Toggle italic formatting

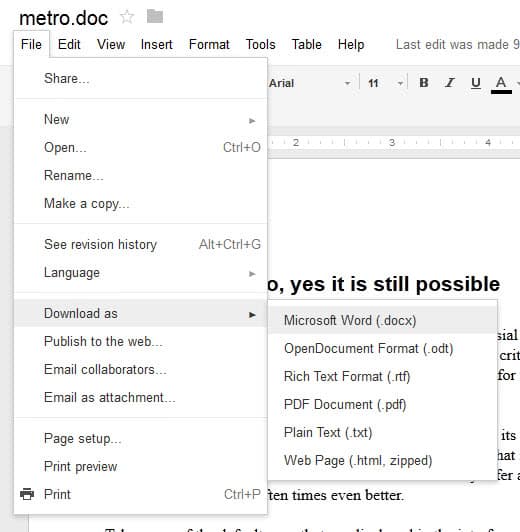(x=450, y=82)
